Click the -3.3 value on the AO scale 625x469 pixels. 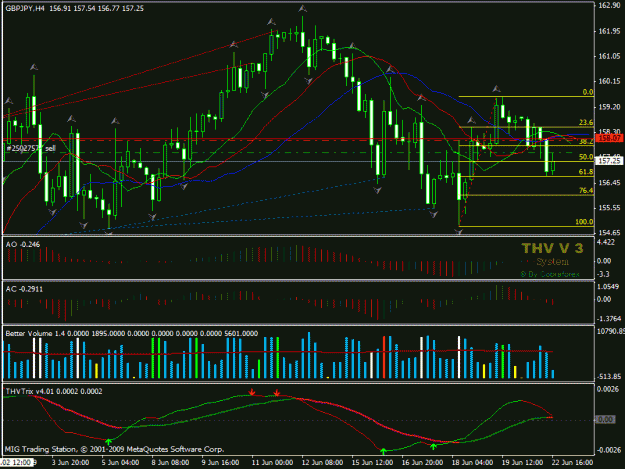point(603,274)
